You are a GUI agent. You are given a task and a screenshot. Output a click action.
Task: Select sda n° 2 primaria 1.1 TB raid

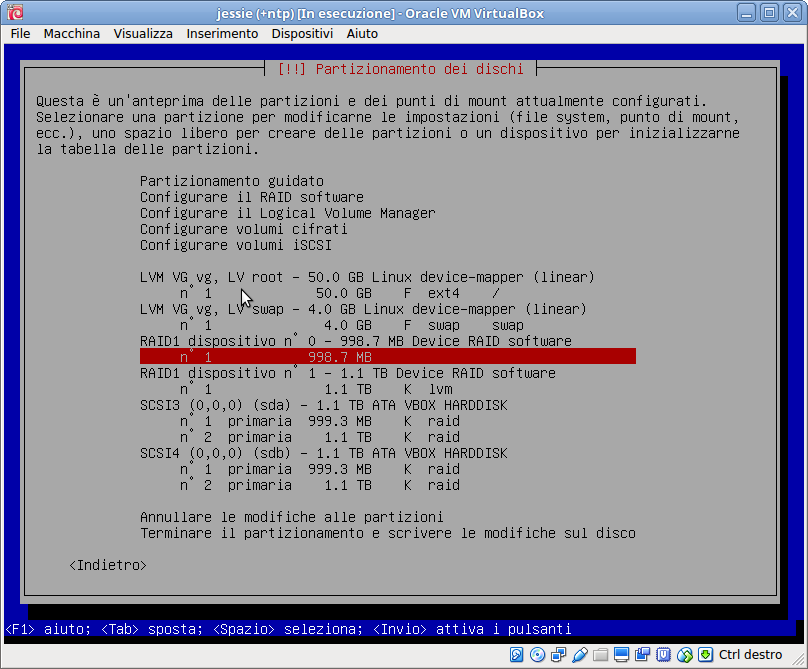click(319, 437)
